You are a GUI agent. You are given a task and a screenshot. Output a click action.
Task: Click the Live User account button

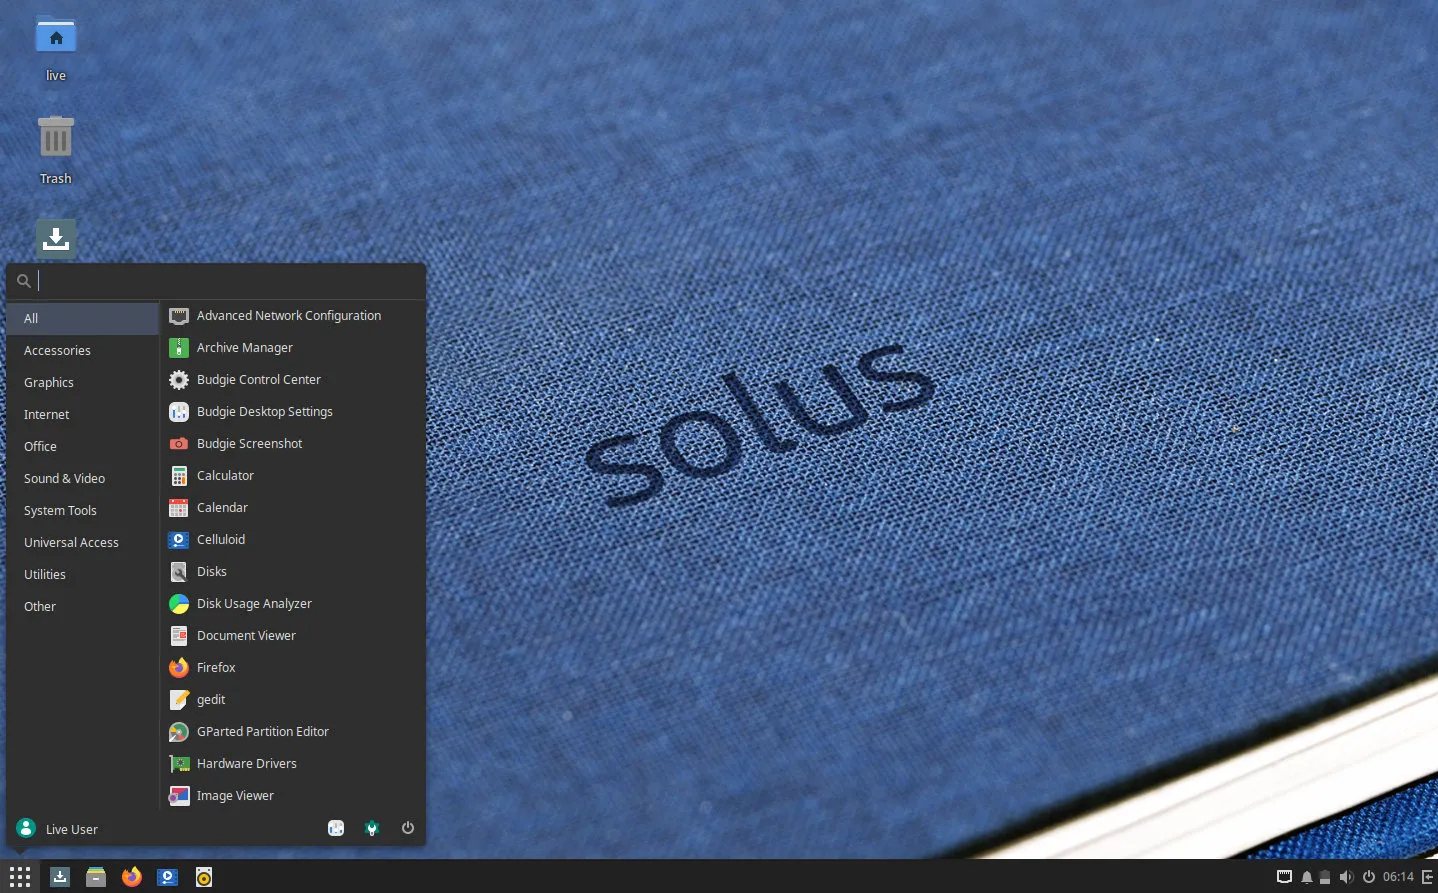(x=58, y=829)
